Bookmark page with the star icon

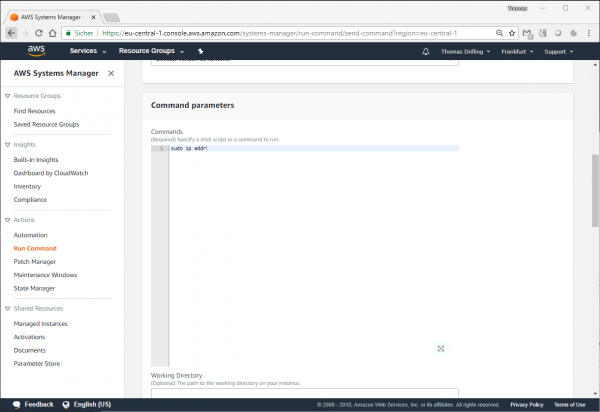(x=512, y=33)
